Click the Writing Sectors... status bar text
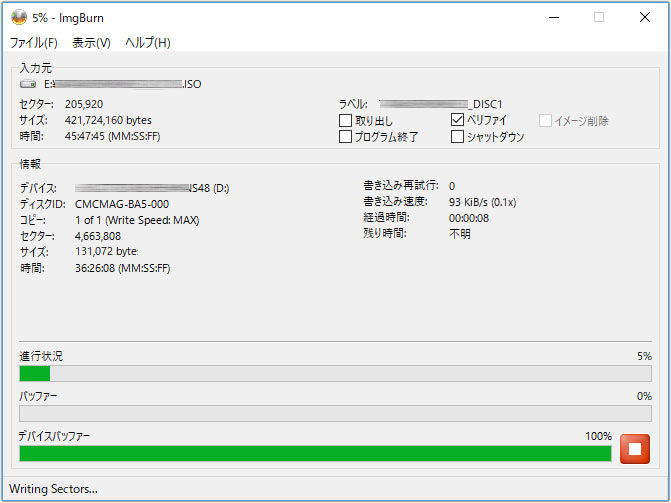Image resolution: width=671 pixels, height=503 pixels. [x=53, y=488]
